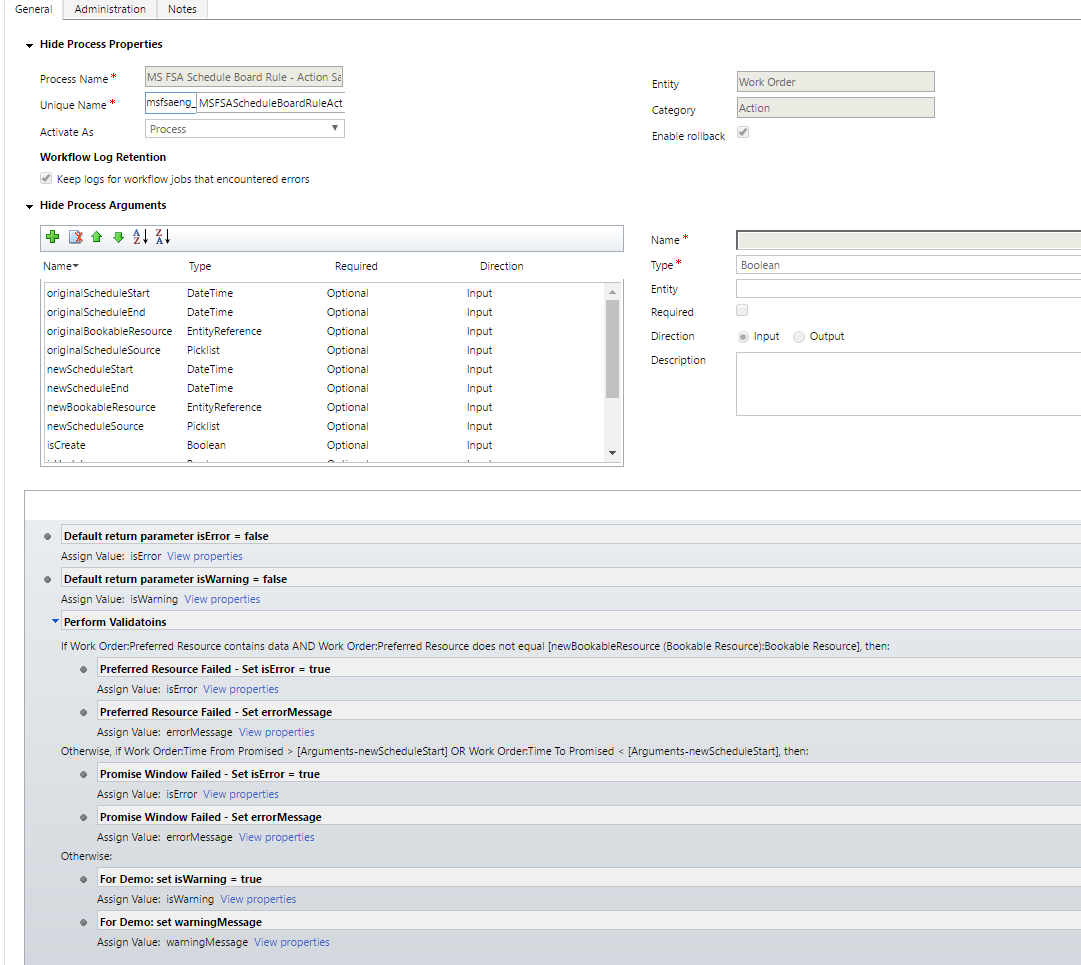Screen dimensions: 1081x965
Task: Collapse the "Hide Process Properties" section
Action: [30, 44]
